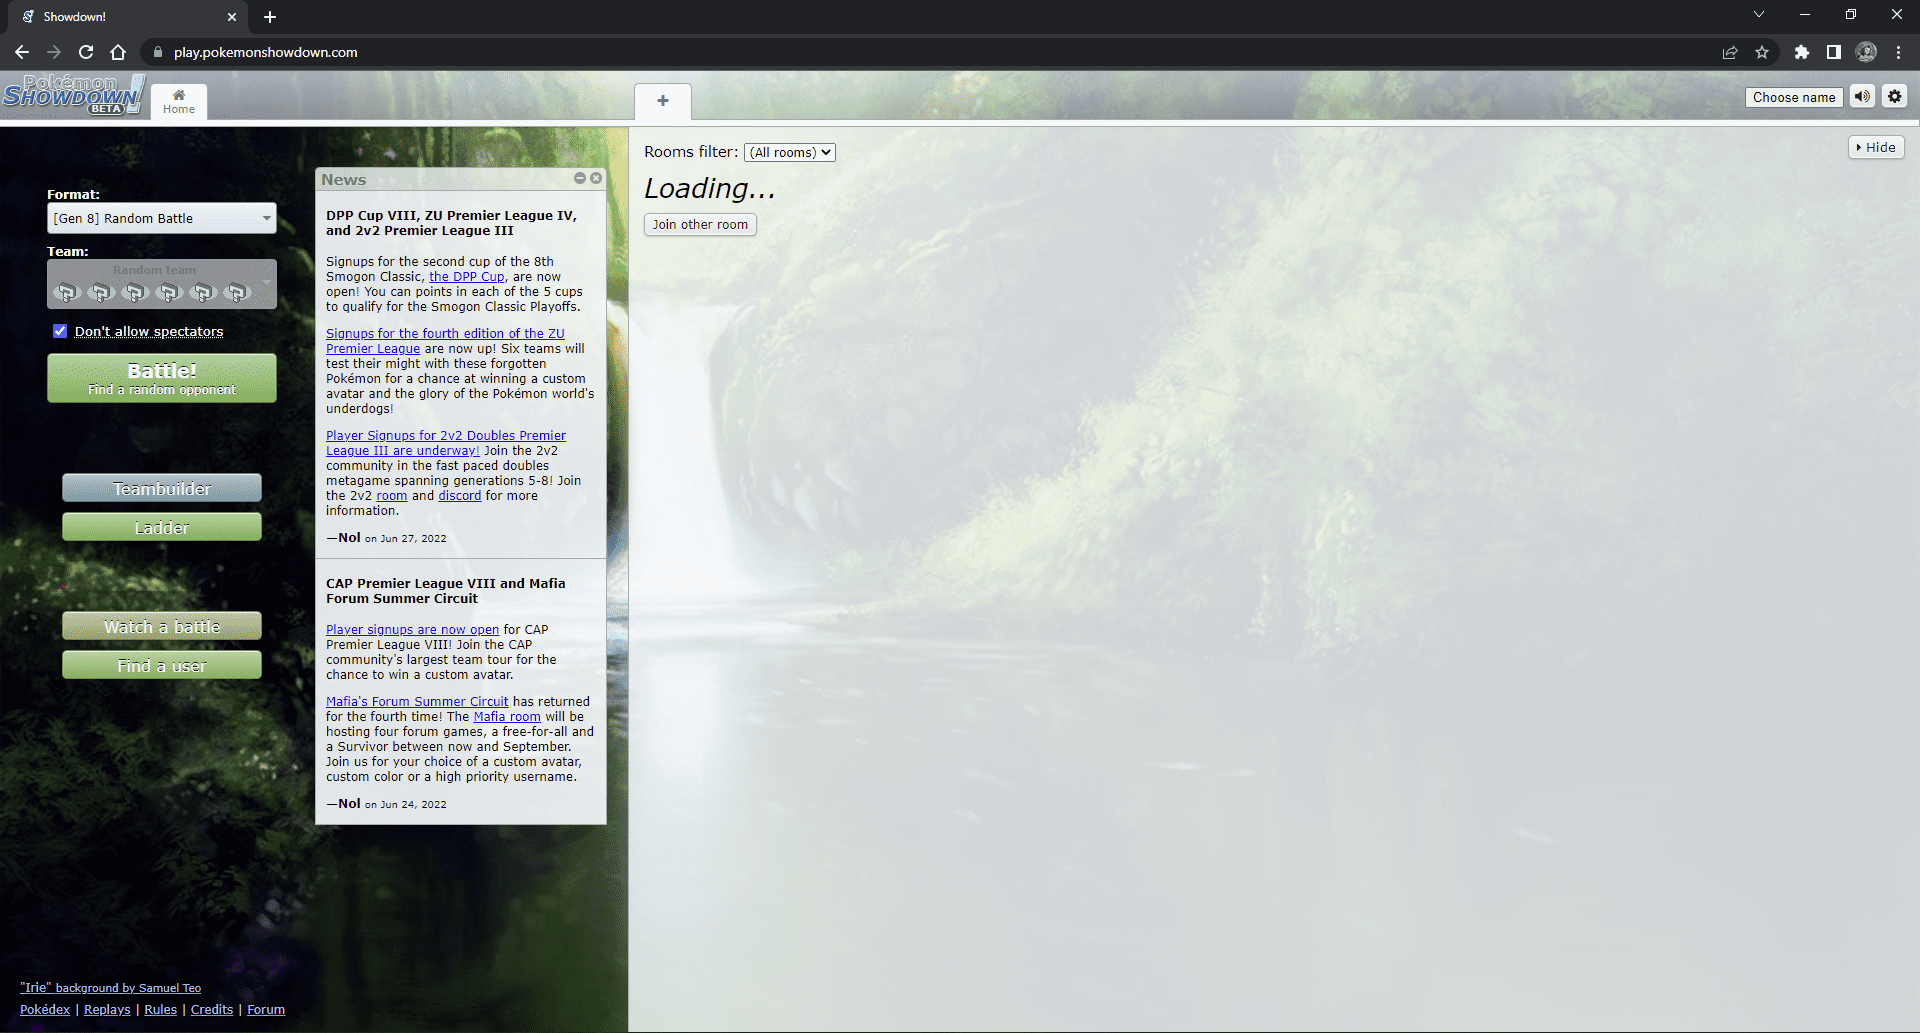Screen dimensions: 1920x1033
Task: Minimize the News panel
Action: (580, 178)
